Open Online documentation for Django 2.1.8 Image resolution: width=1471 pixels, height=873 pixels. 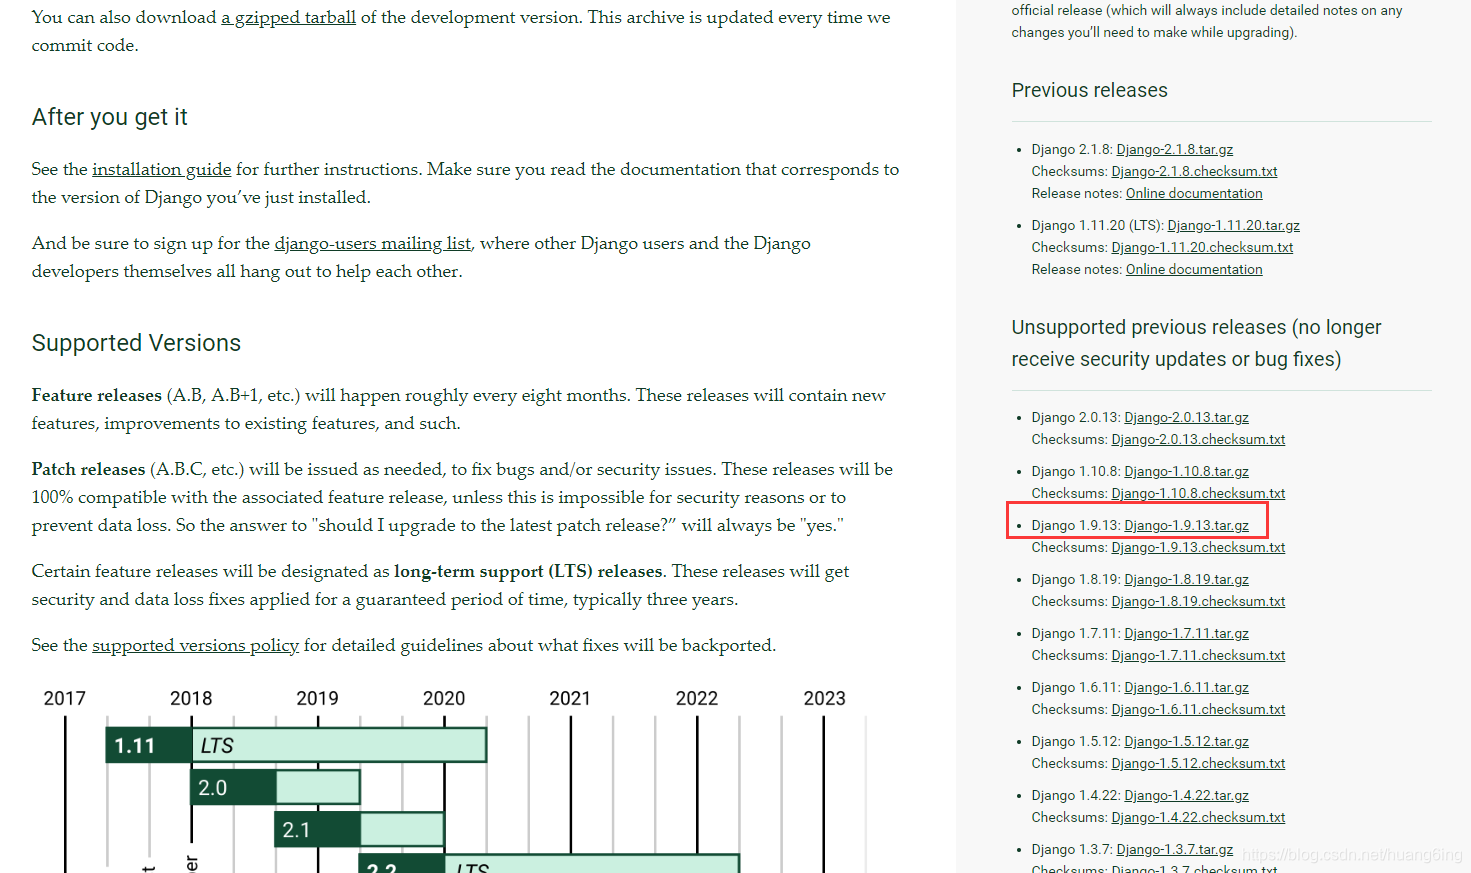pyautogui.click(x=1194, y=194)
